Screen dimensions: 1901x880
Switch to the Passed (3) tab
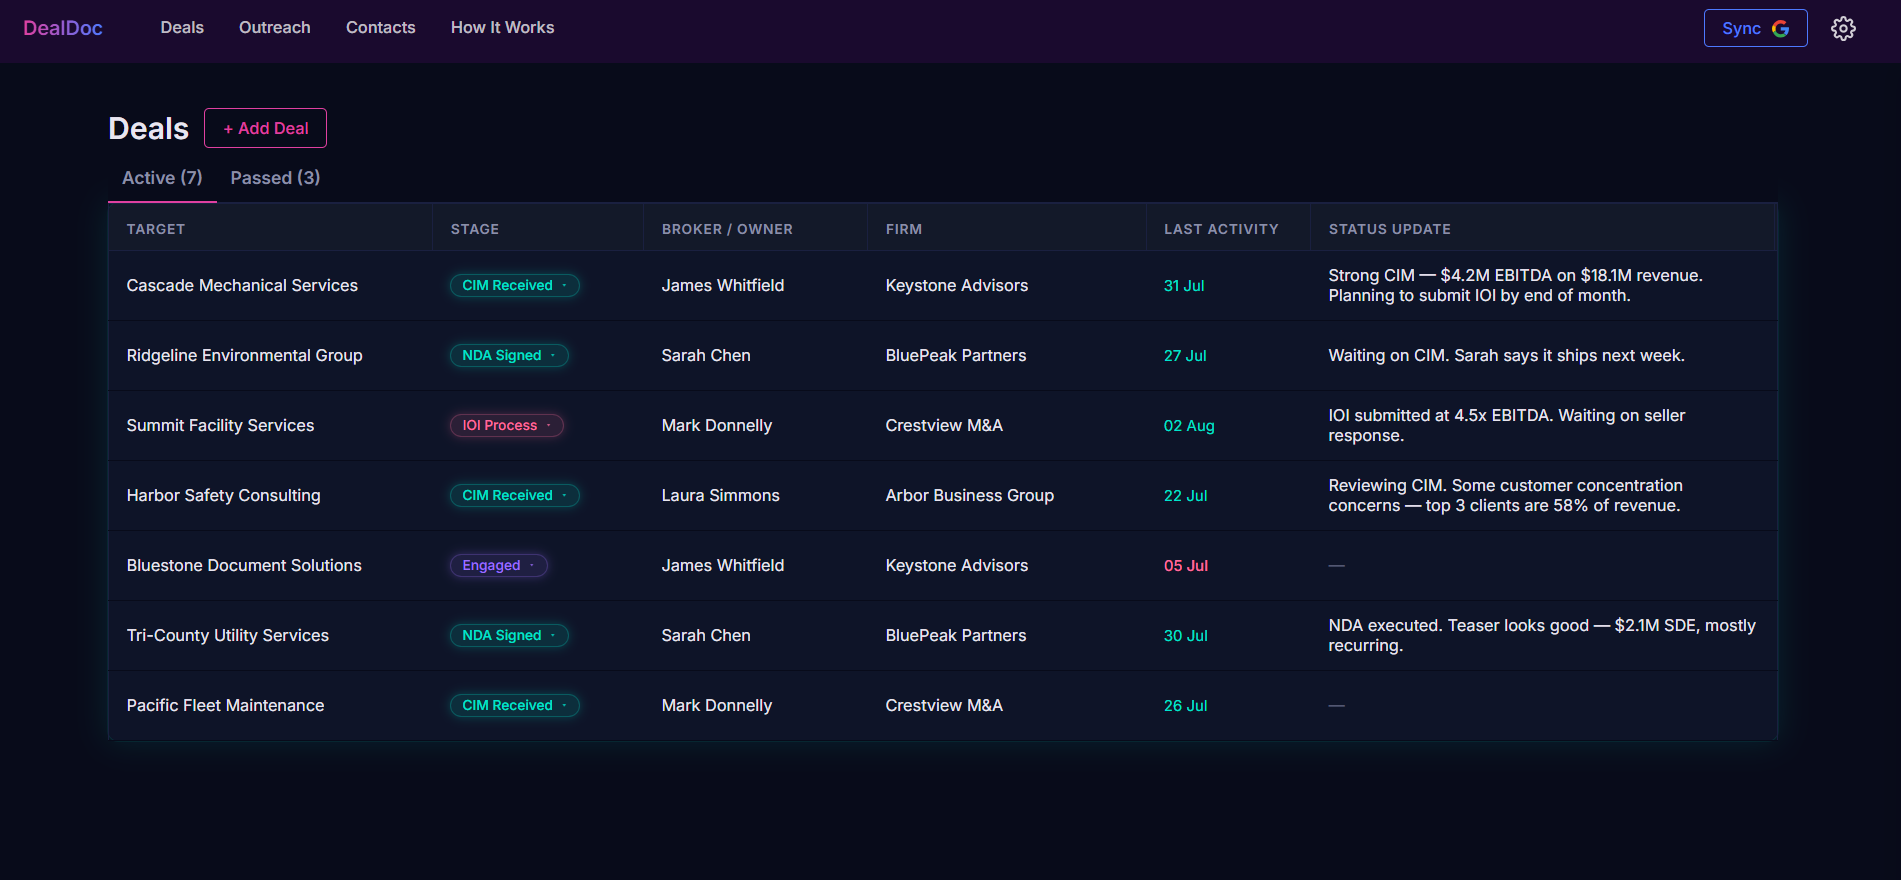pos(275,178)
